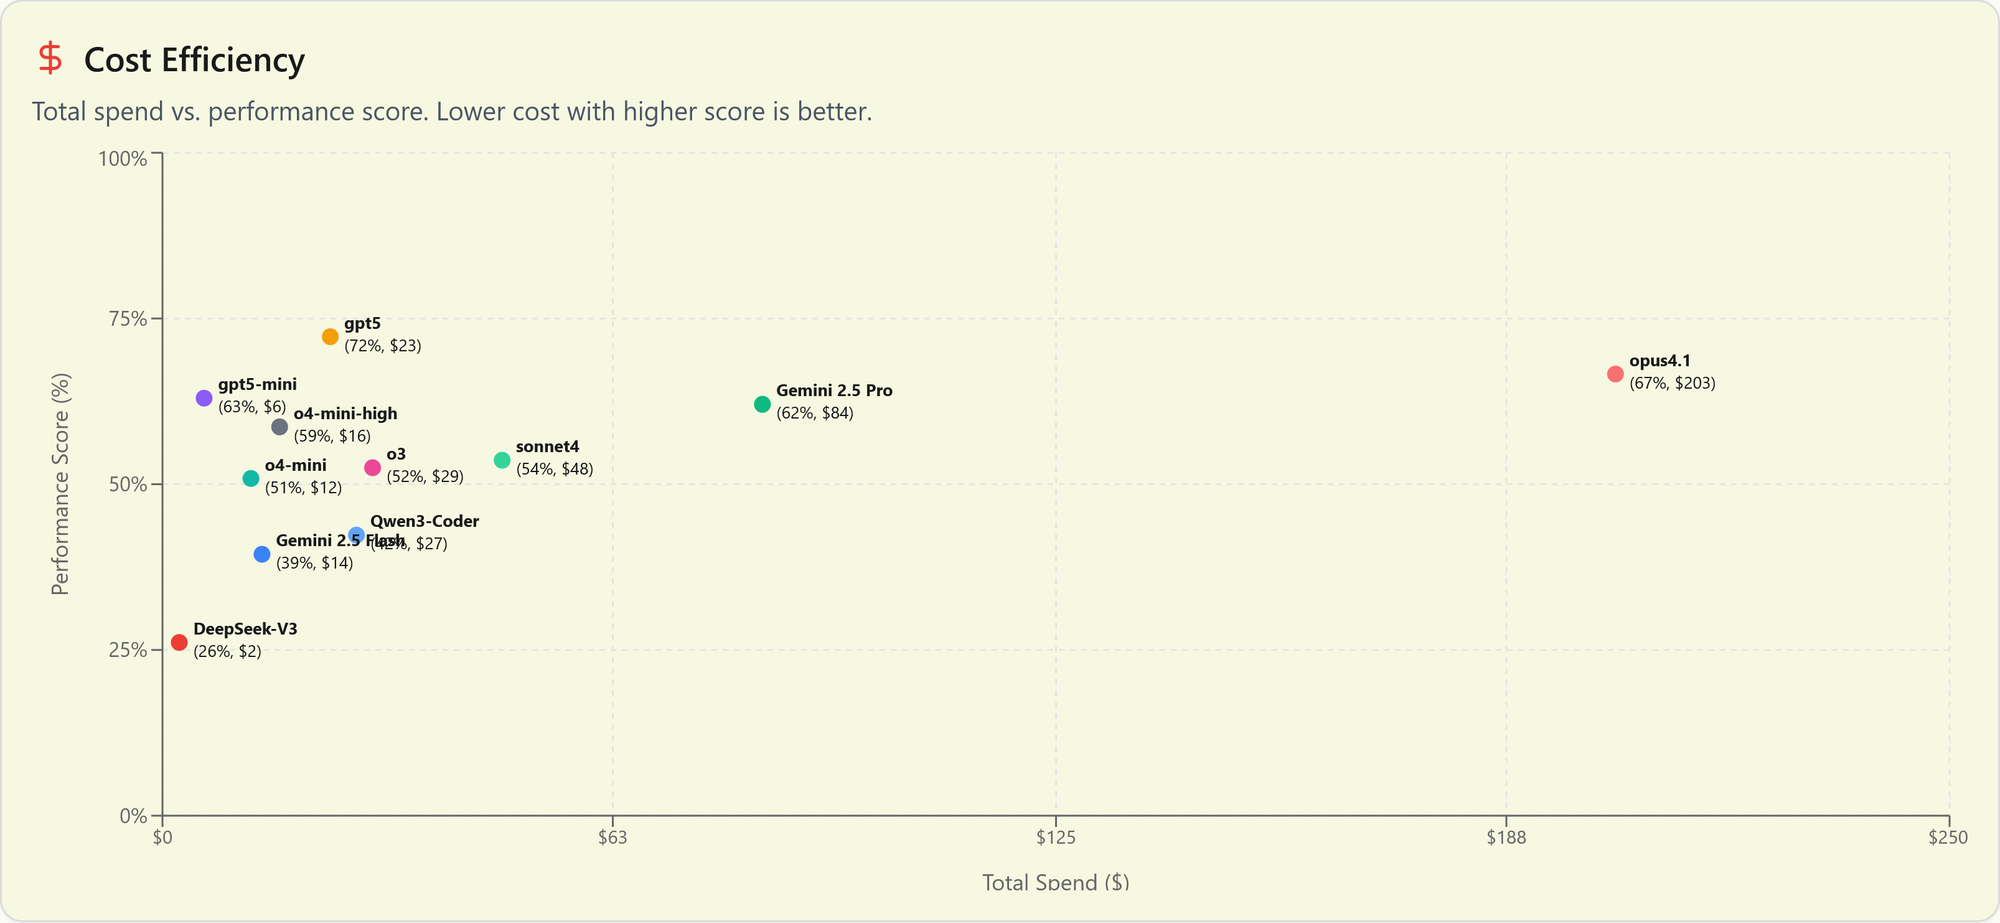Select the opus4.1 data point
2000x923 pixels.
[1615, 374]
